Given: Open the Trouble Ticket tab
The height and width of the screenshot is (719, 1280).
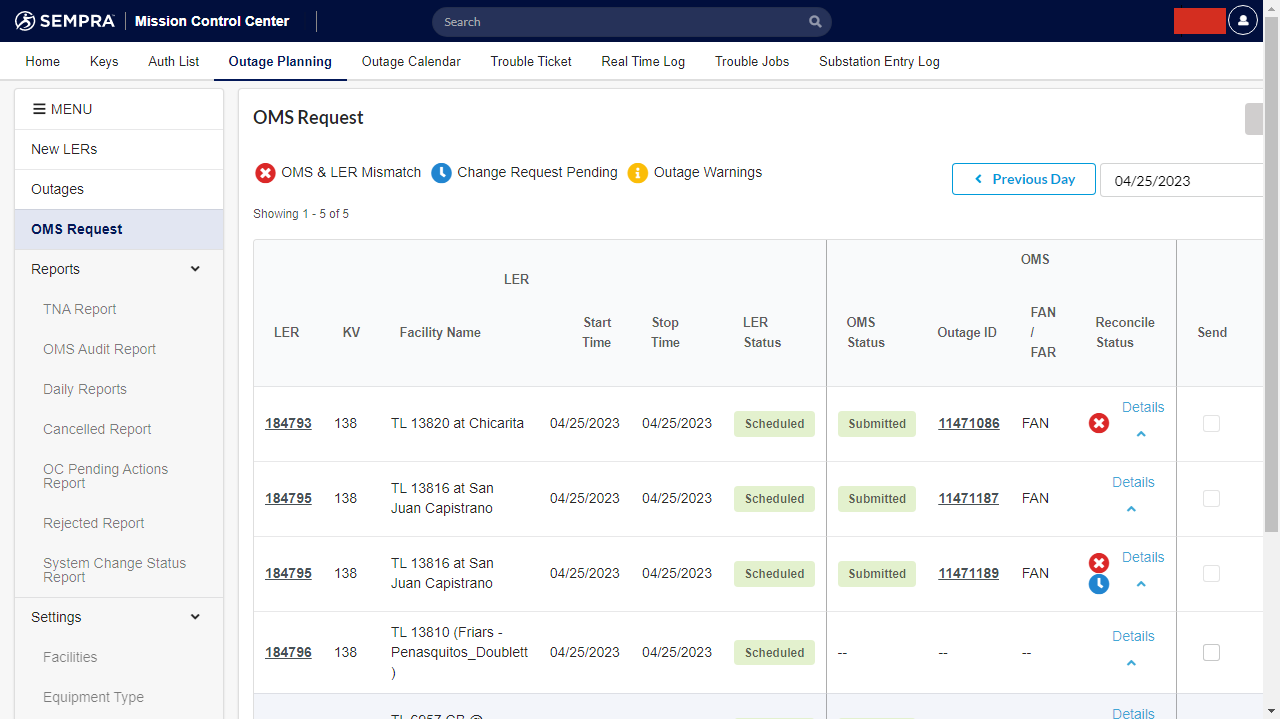Looking at the screenshot, I should click(531, 61).
